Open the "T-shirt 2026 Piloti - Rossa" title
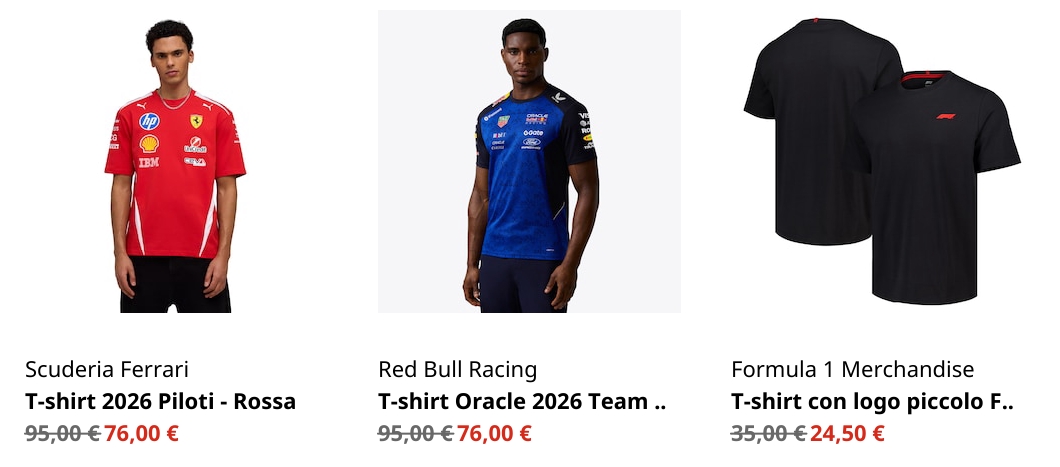 click(x=160, y=401)
